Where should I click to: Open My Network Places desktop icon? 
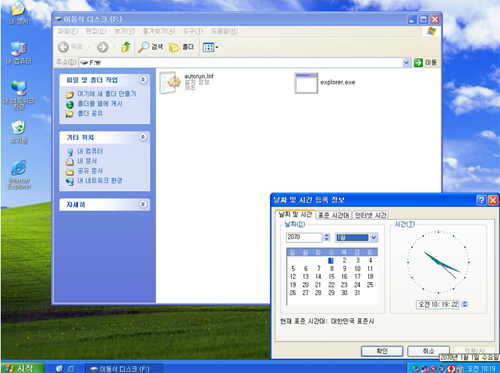(x=19, y=96)
